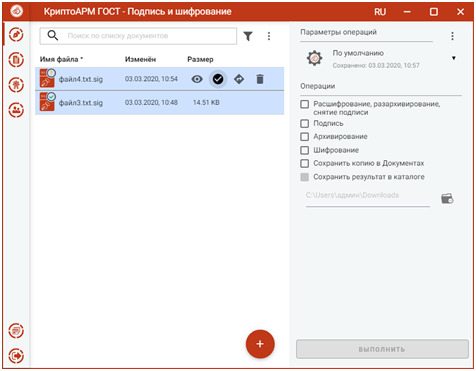Viewport: 476px width, 371px height.
Task: Sort by Изменён column header
Action: point(140,59)
